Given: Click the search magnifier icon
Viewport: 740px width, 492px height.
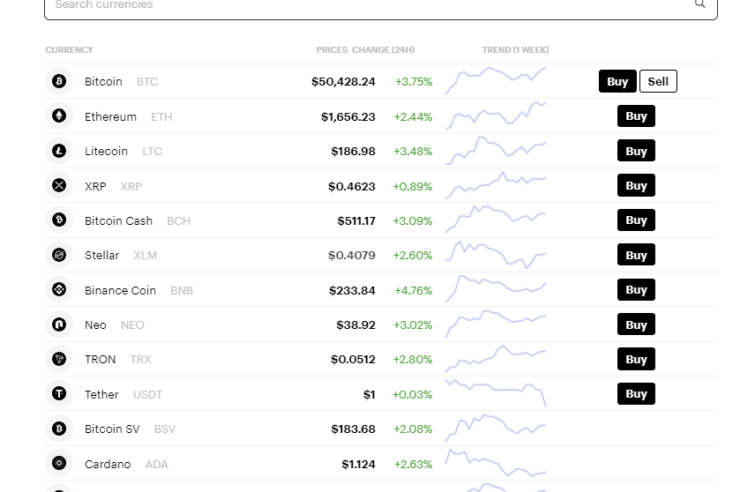Looking at the screenshot, I should click(700, 4).
